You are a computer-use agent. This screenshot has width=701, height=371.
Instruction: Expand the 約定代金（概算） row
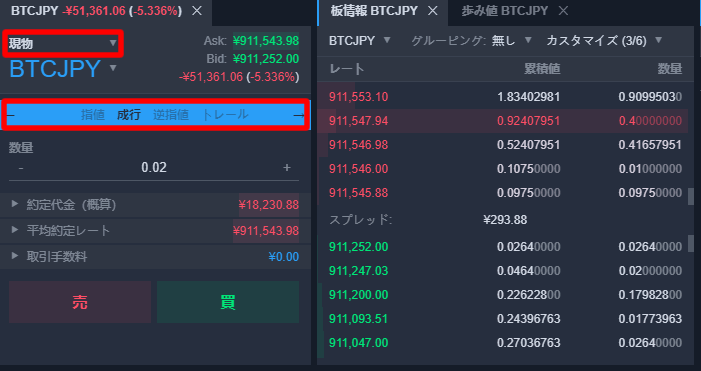click(154, 205)
